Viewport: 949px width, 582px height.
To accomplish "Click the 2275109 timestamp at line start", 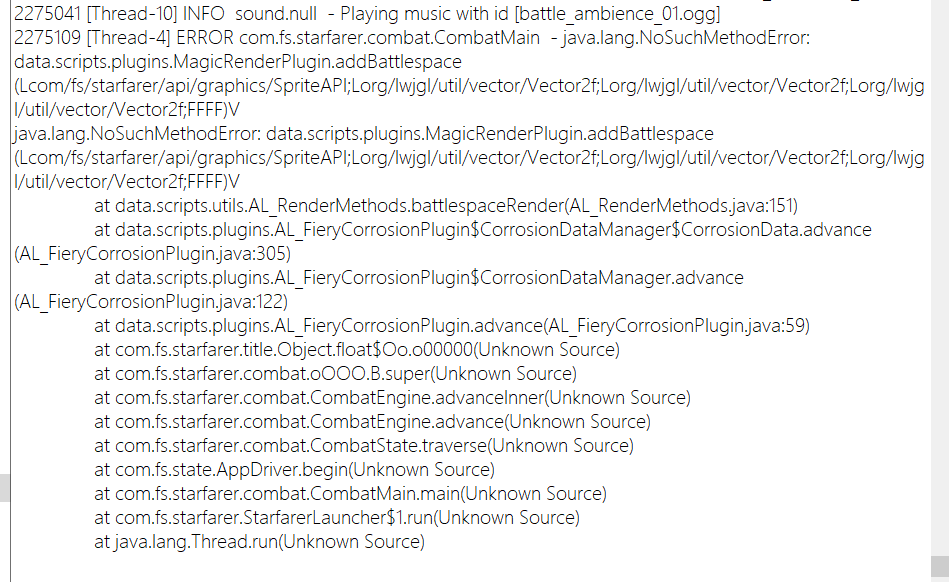I will 46,38.
